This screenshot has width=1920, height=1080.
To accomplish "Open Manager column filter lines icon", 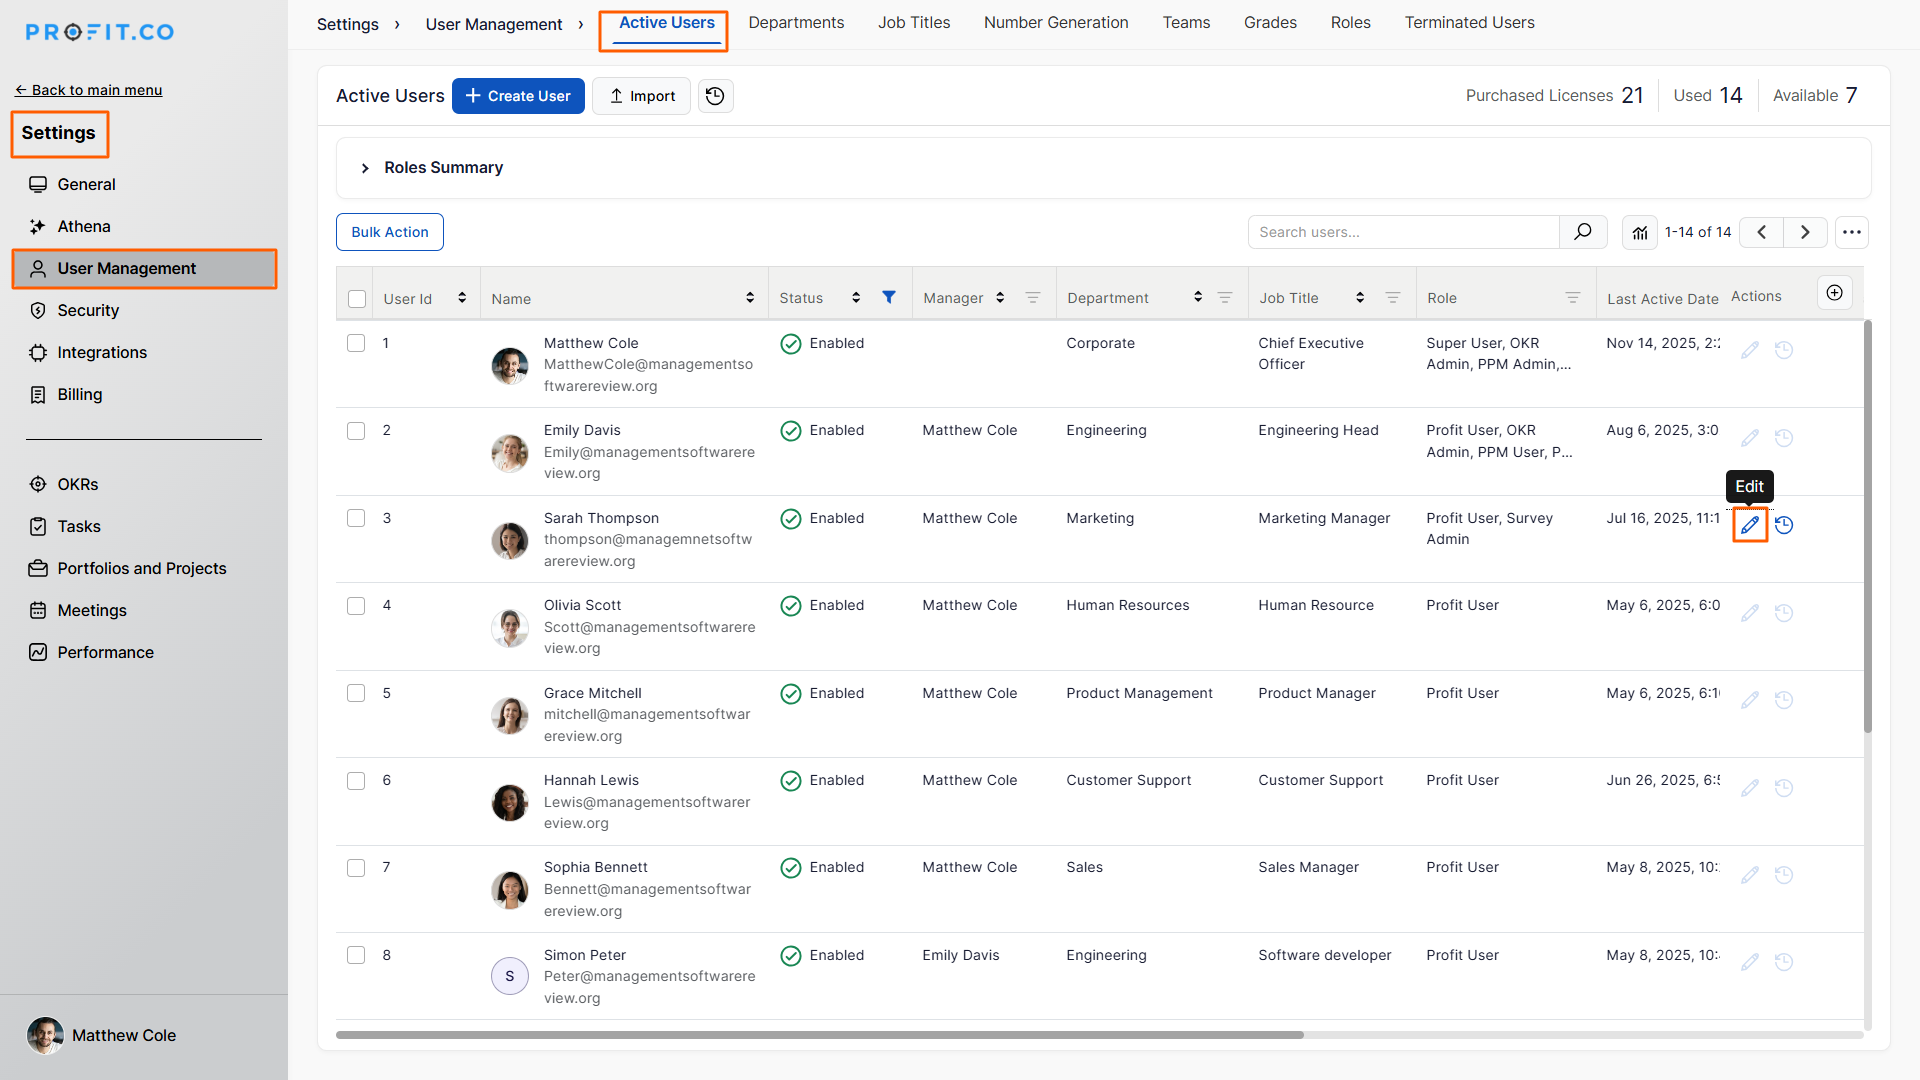I will click(x=1033, y=298).
